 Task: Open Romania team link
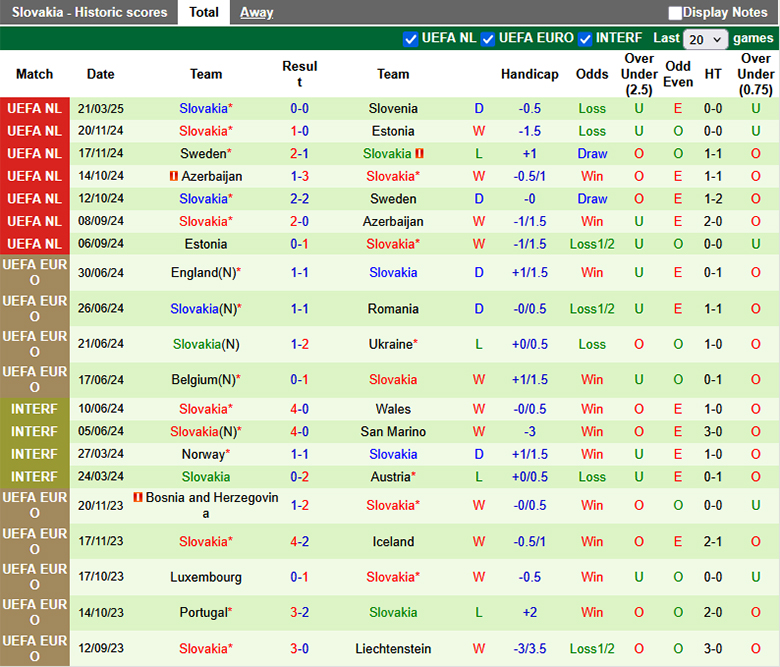click(x=393, y=309)
